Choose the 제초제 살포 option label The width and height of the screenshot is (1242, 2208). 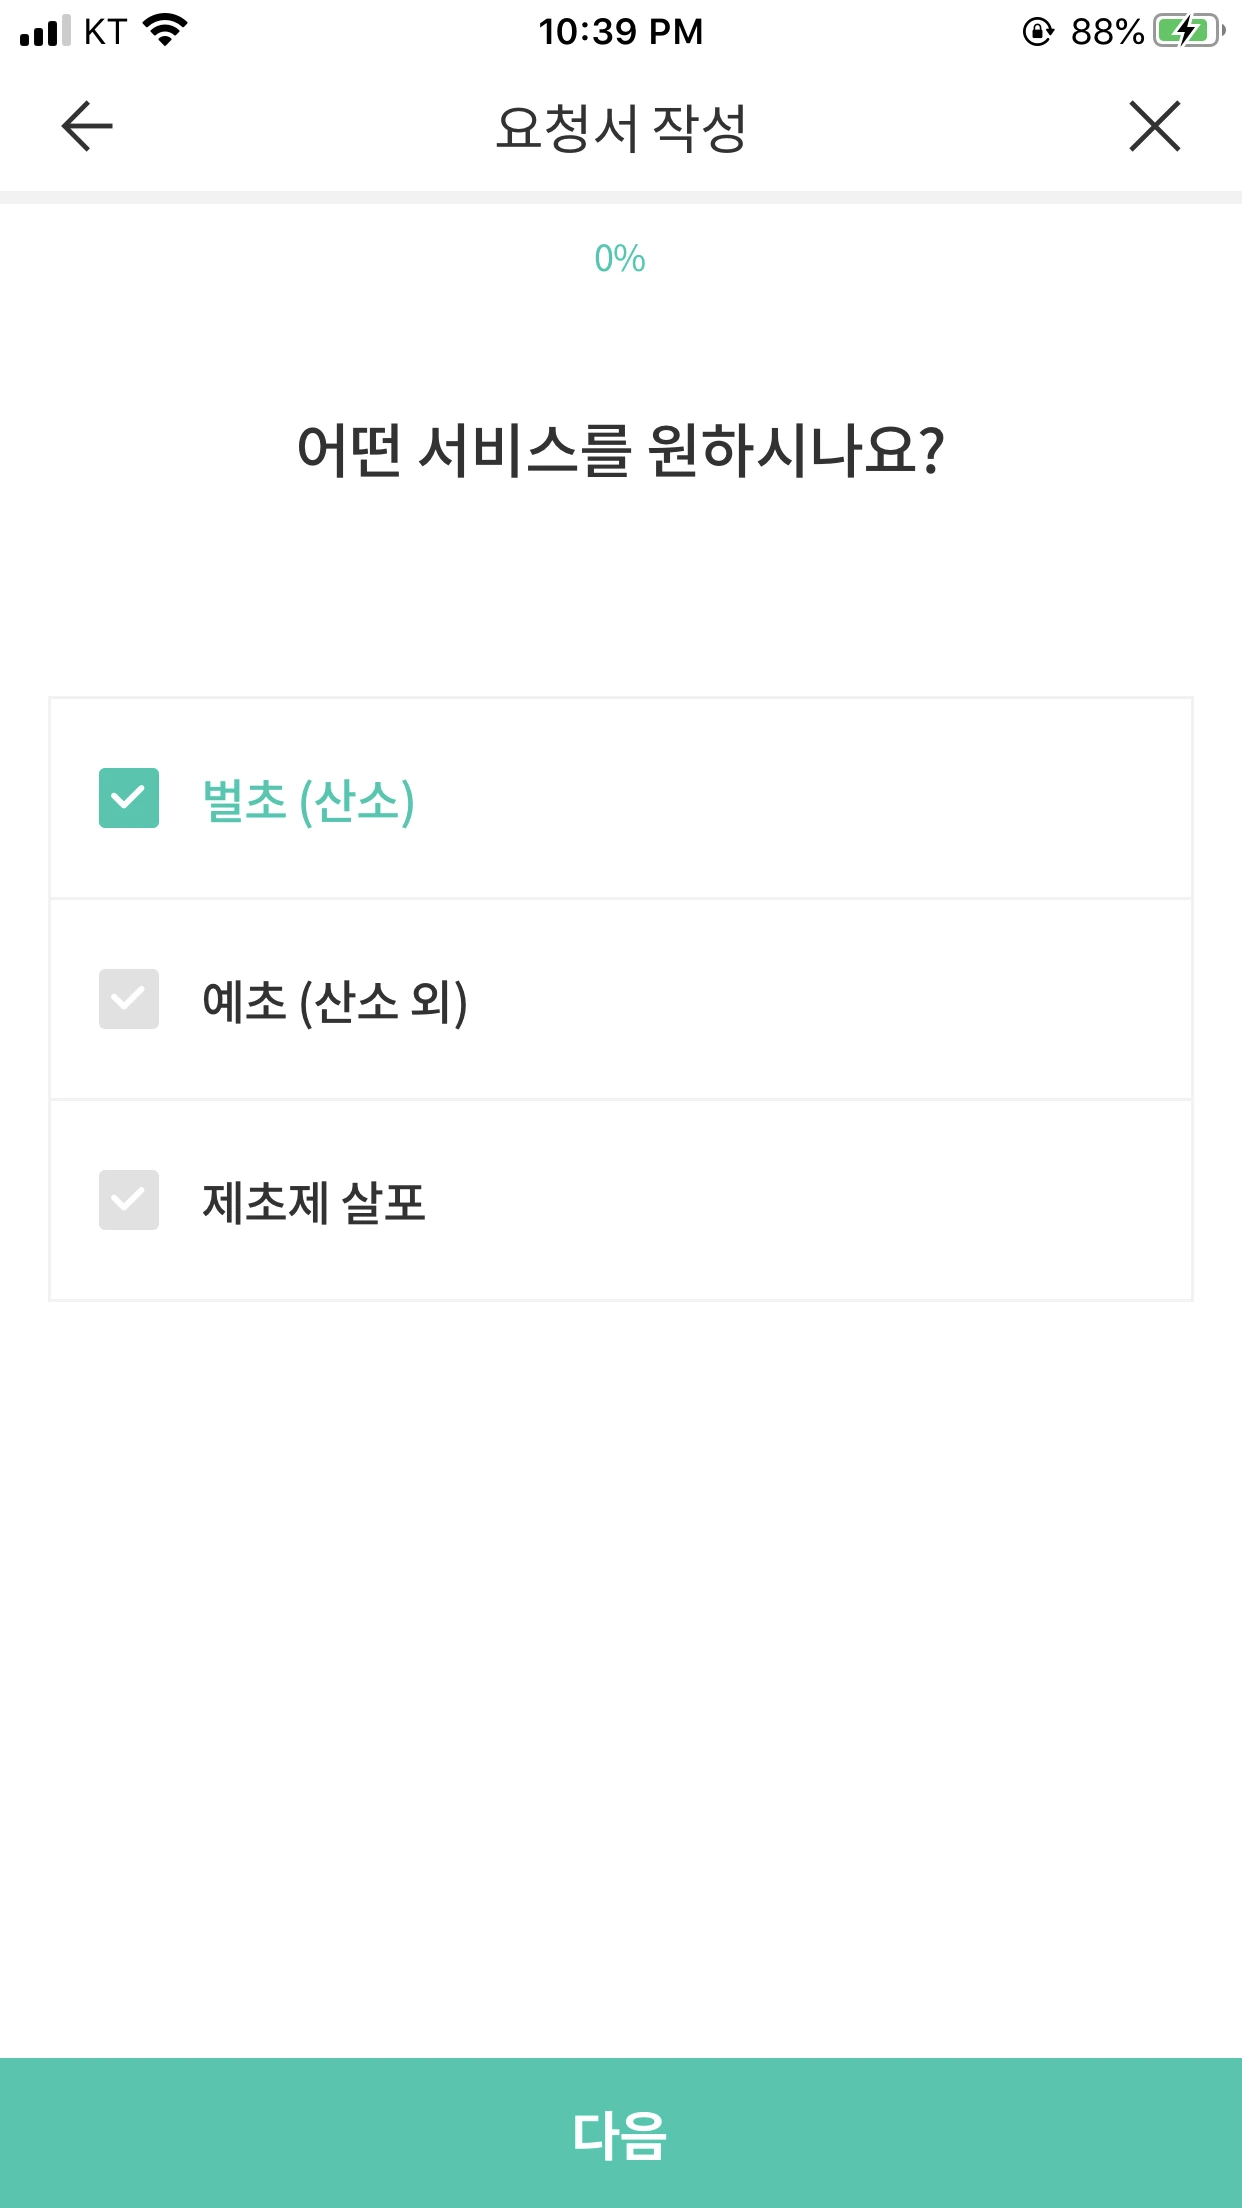(x=314, y=1203)
